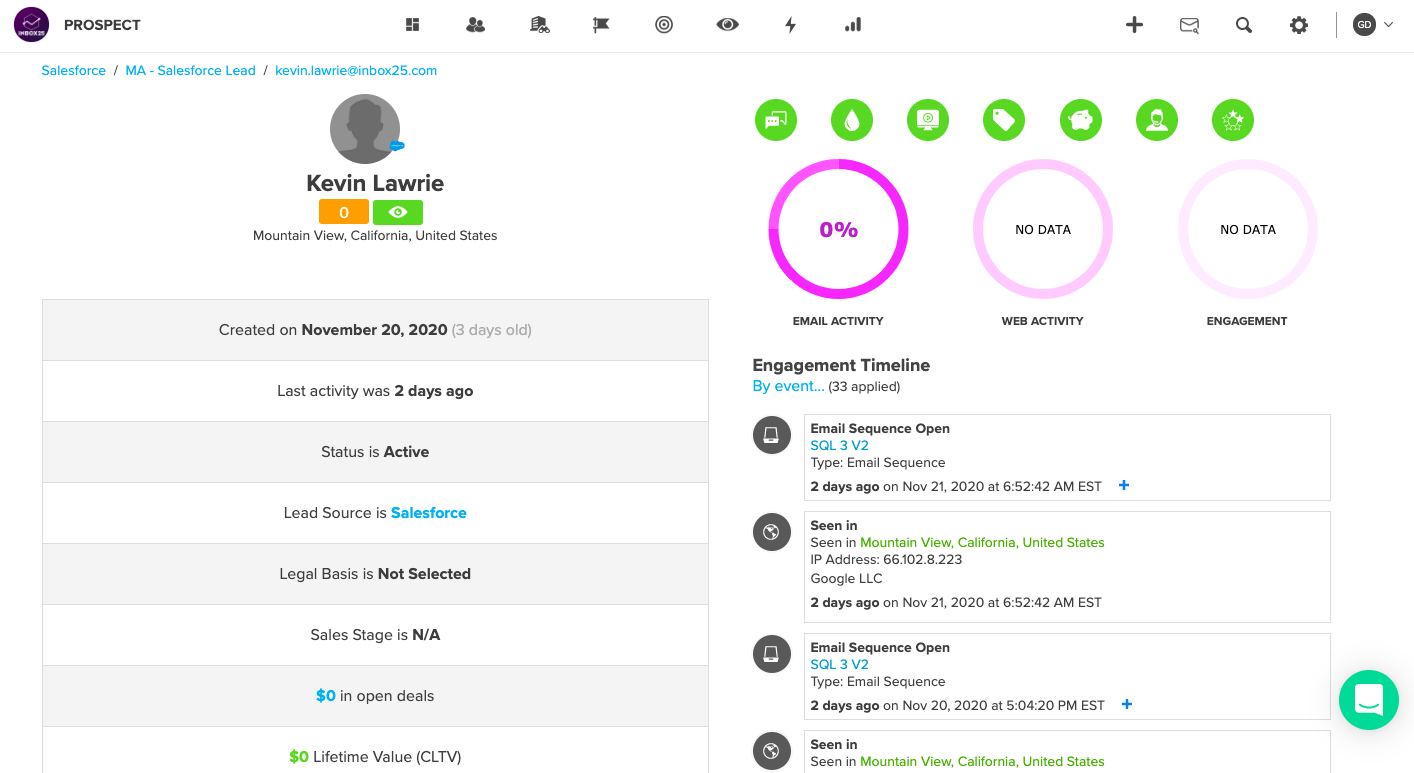Open the campaigns flag icon

(601, 25)
